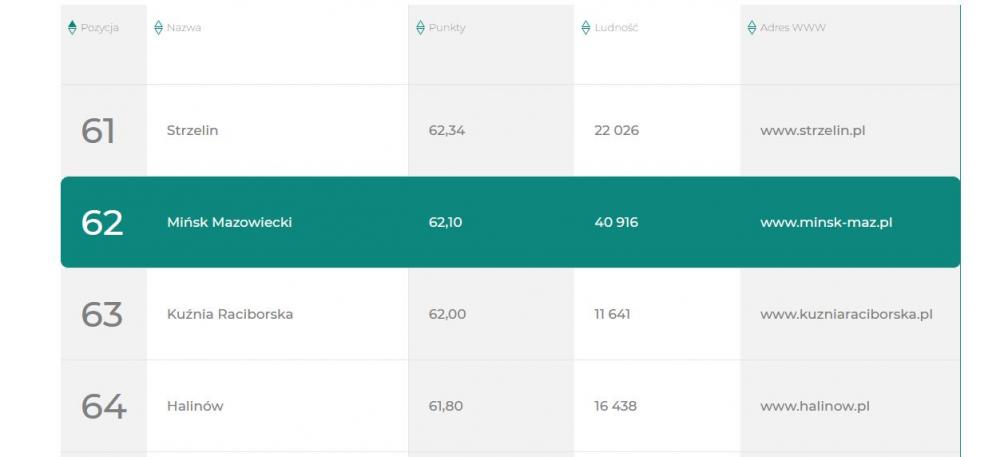1000x457 pixels.
Task: Select Kuźnia Raciborska row name
Action: 230,314
